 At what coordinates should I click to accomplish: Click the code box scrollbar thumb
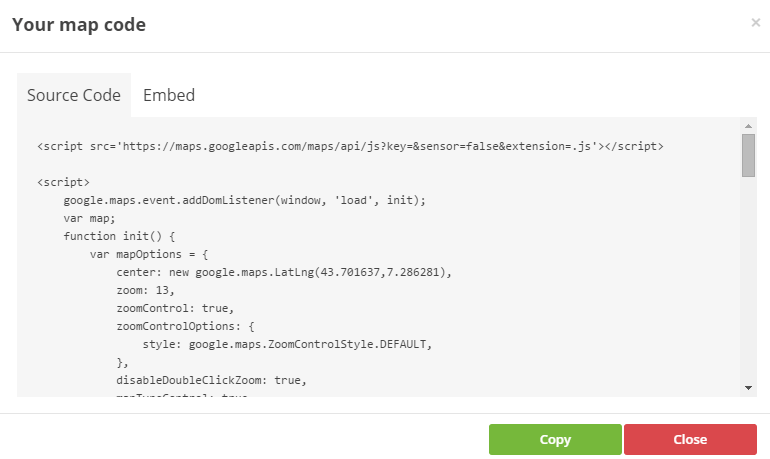click(748, 155)
